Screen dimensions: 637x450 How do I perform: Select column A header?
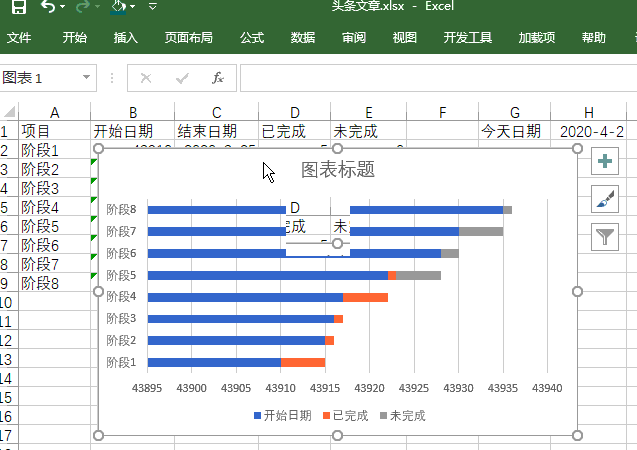pyautogui.click(x=54, y=112)
